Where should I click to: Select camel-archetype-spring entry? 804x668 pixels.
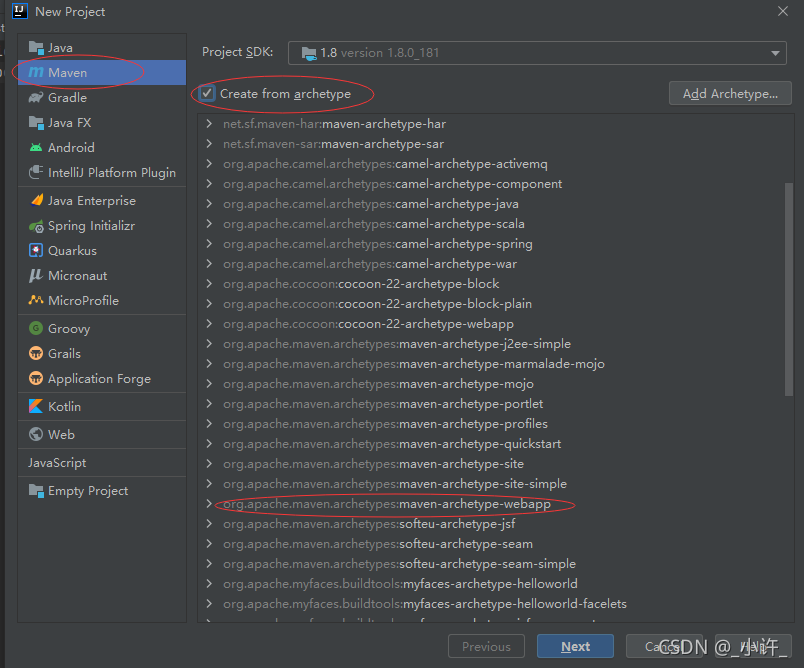tap(378, 244)
